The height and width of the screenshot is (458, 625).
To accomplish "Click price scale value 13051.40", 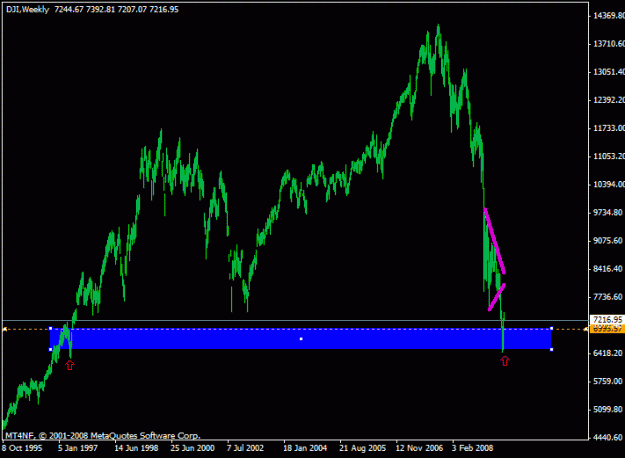I will [x=609, y=72].
